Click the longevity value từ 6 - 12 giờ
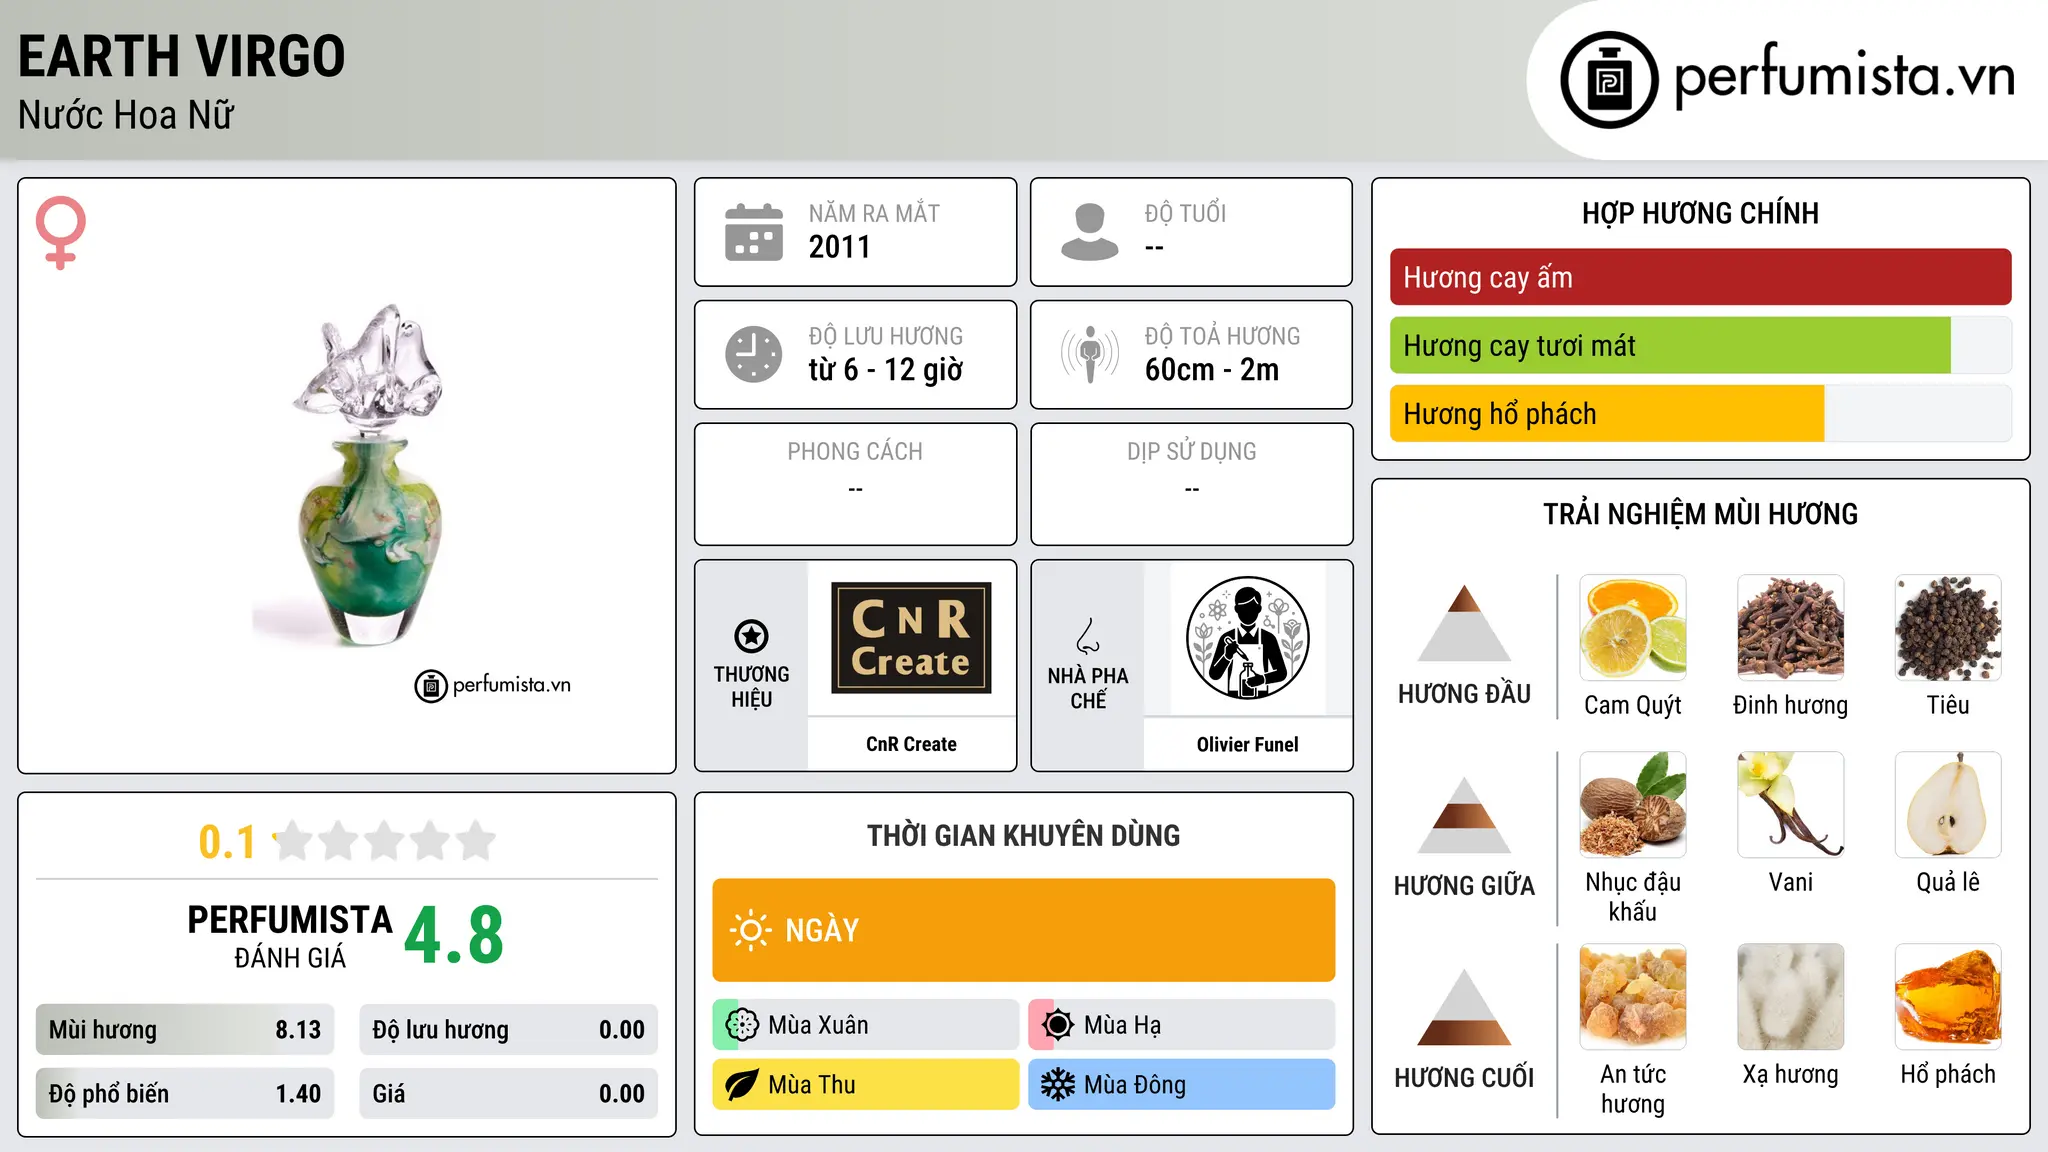This screenshot has height=1152, width=2048. (x=886, y=370)
